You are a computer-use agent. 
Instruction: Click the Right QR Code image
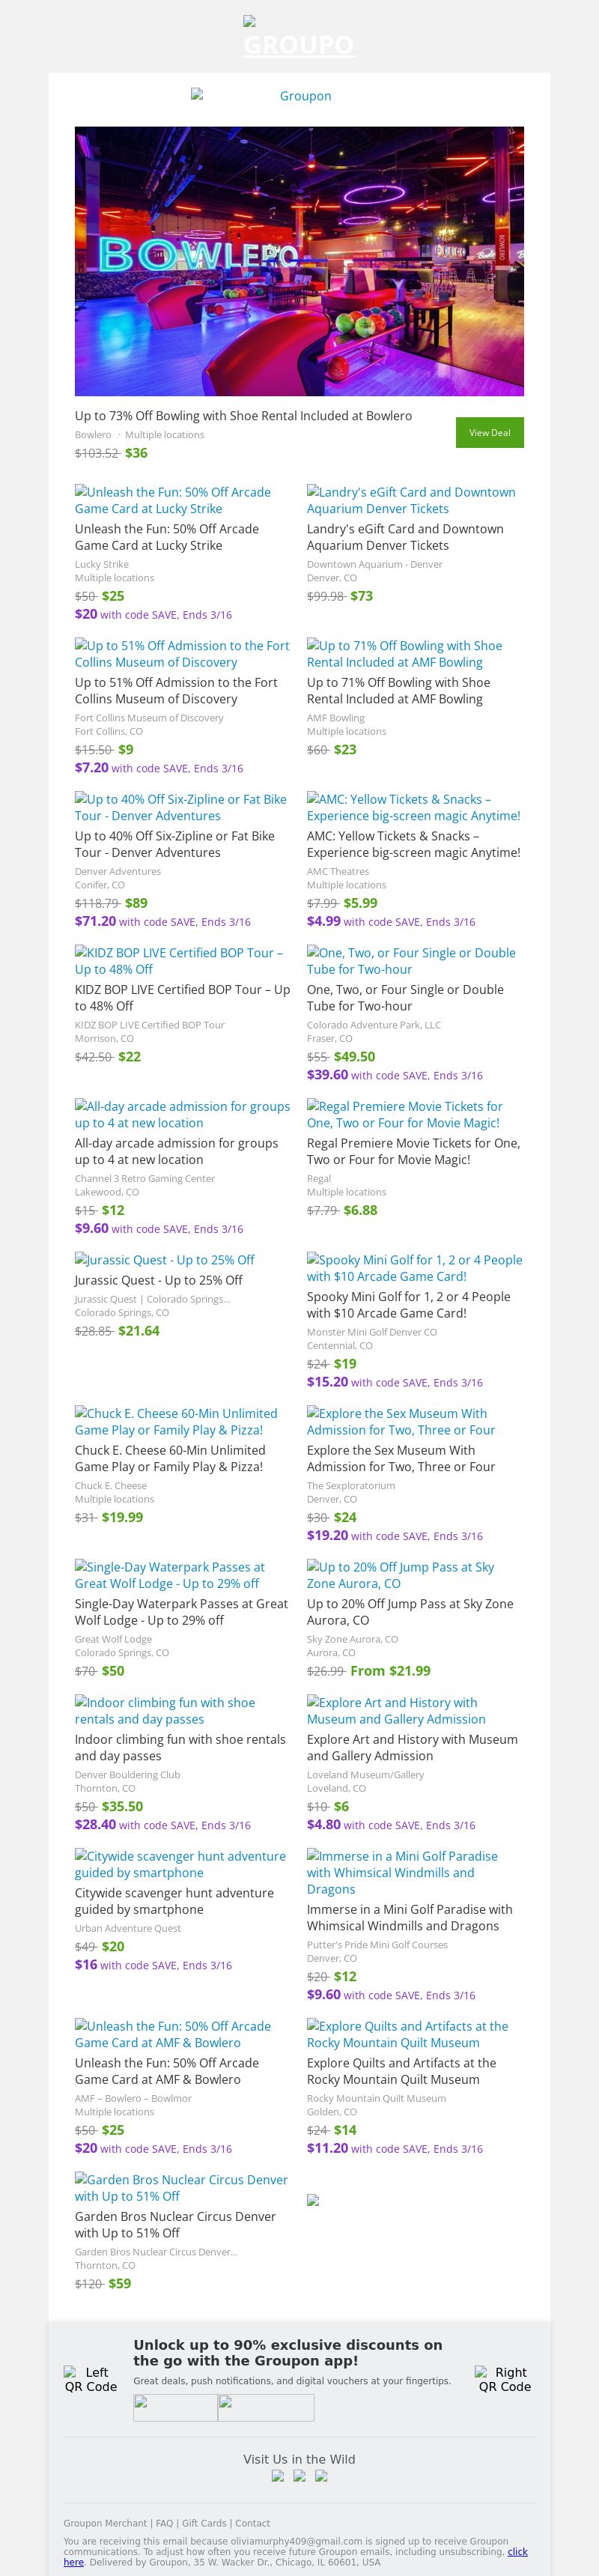point(503,2379)
